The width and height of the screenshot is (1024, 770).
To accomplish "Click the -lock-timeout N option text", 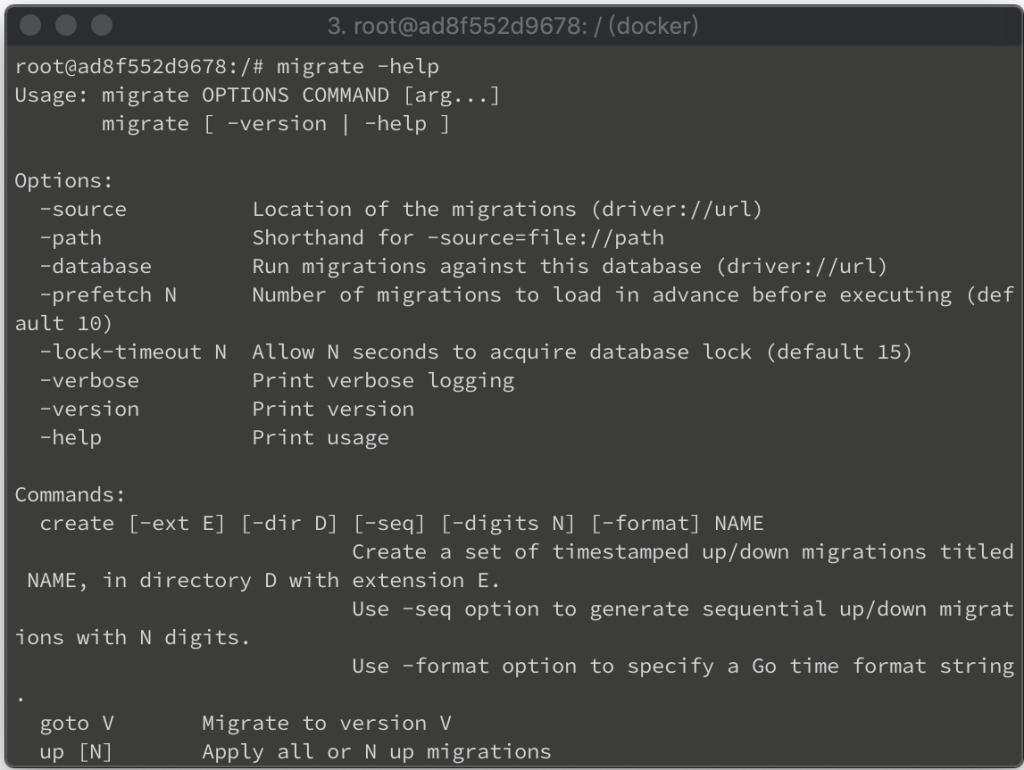I will point(133,352).
